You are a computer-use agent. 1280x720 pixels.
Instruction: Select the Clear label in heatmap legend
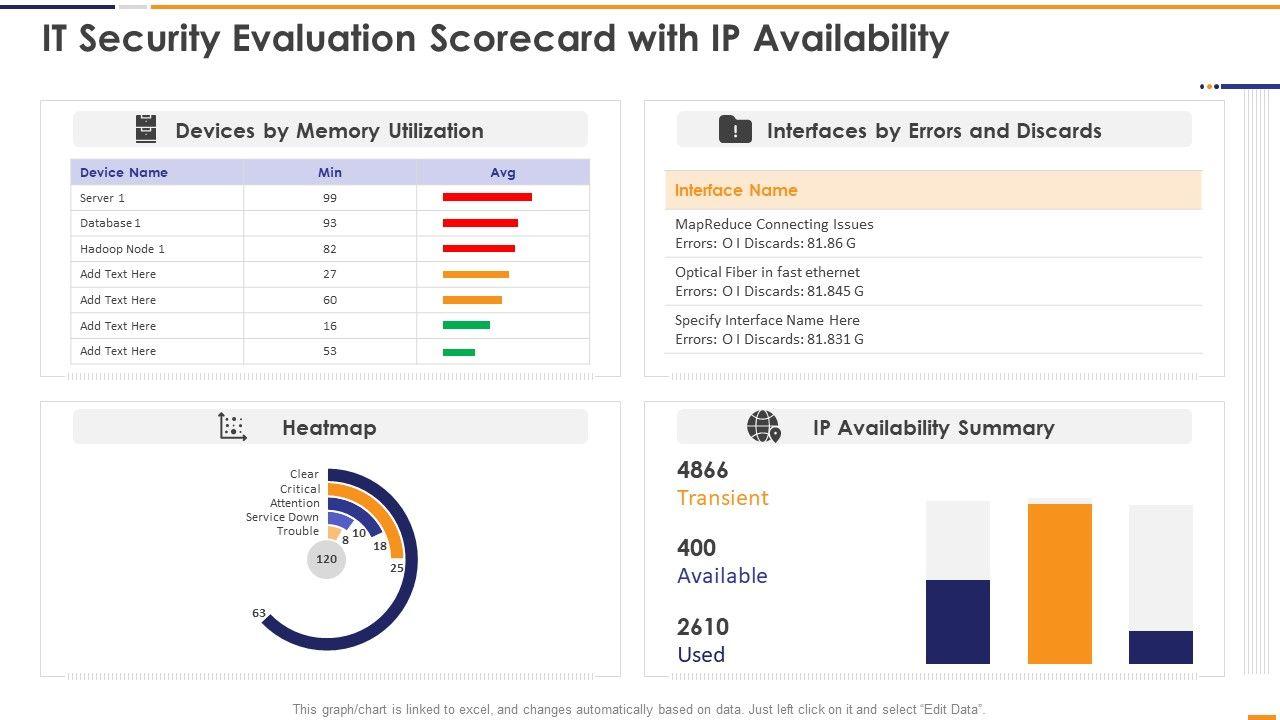pyautogui.click(x=304, y=474)
